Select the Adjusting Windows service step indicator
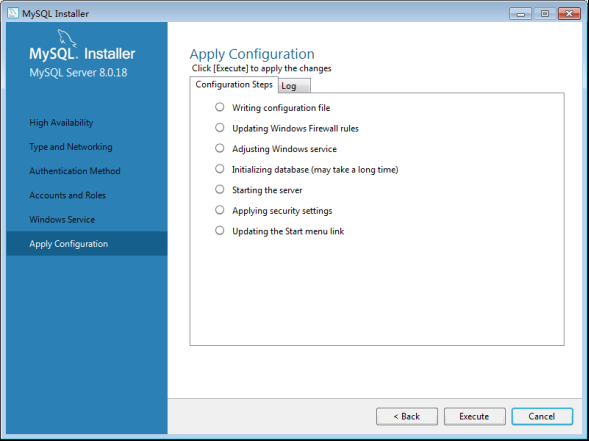 tap(220, 148)
